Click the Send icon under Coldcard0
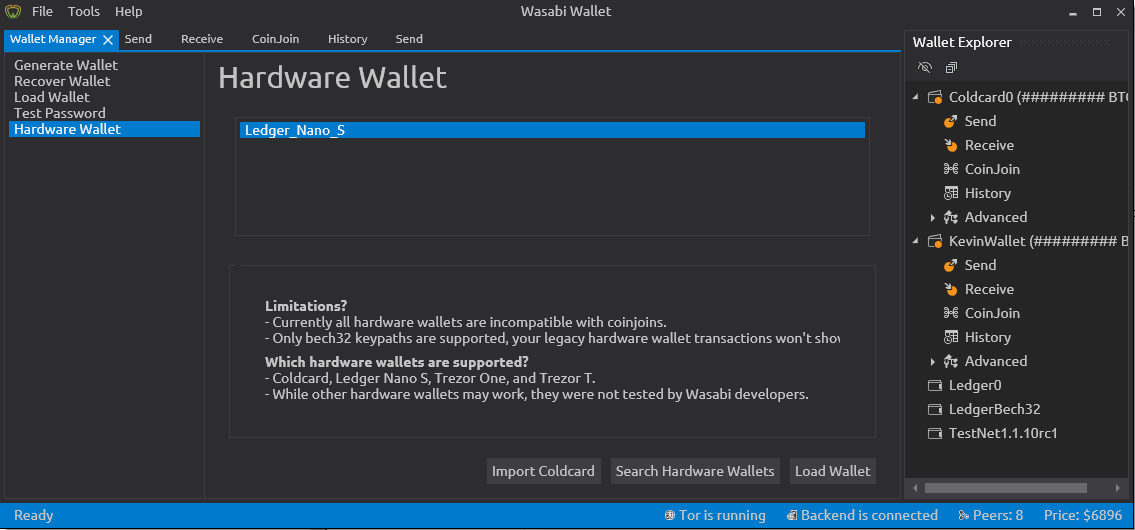The height and width of the screenshot is (530, 1135). (x=951, y=121)
